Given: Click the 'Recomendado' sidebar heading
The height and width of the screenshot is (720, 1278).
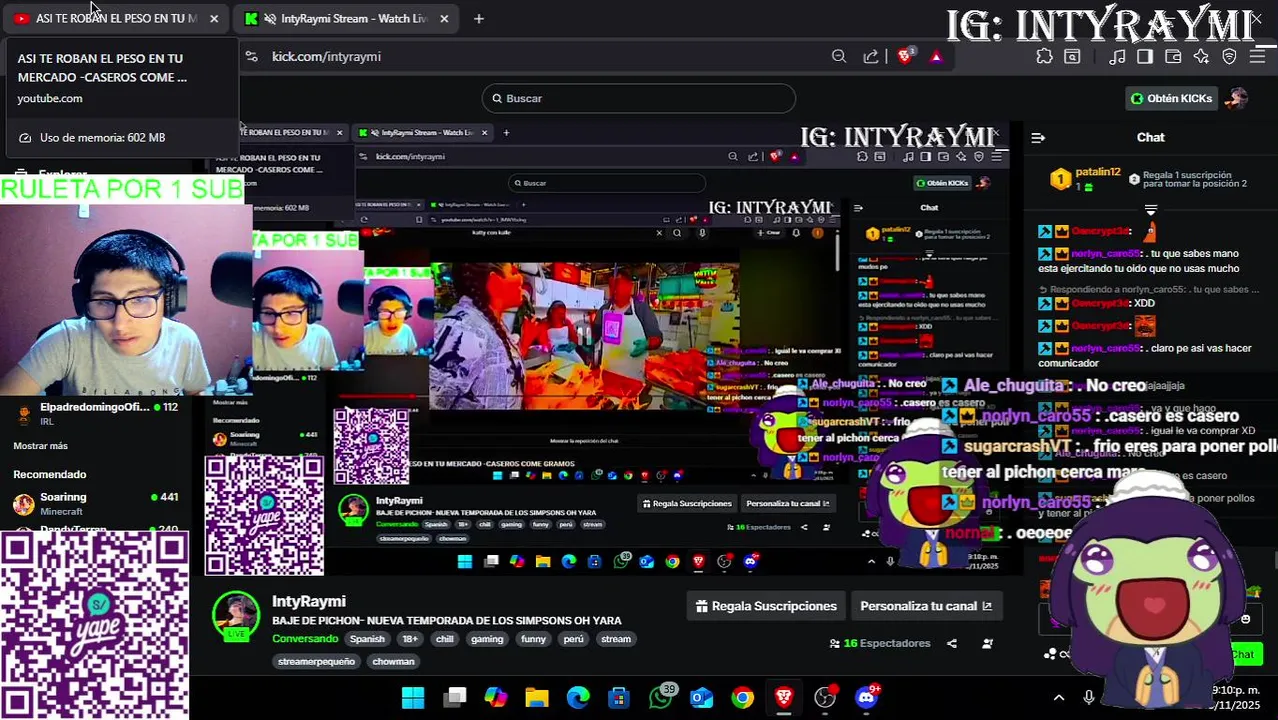Looking at the screenshot, I should (50, 474).
